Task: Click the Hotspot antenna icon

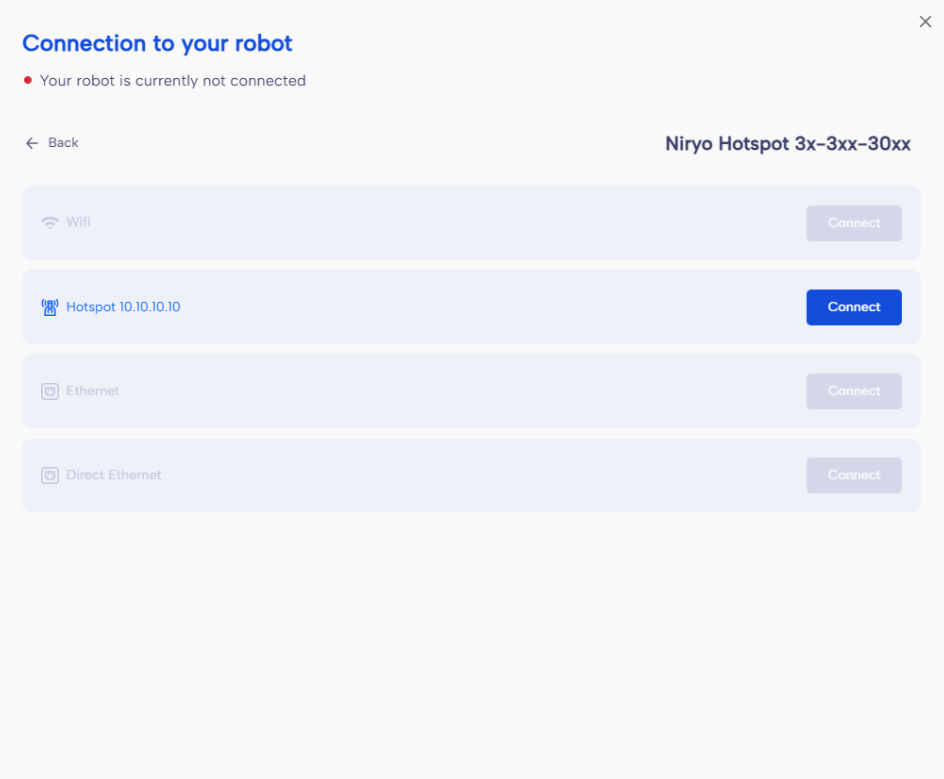Action: tap(49, 307)
